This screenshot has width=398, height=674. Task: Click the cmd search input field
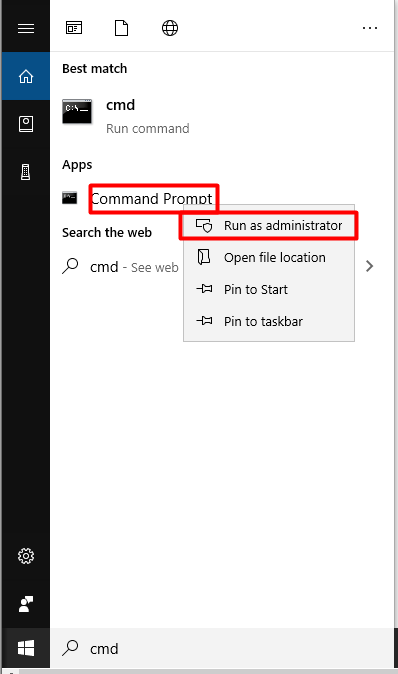coord(222,648)
